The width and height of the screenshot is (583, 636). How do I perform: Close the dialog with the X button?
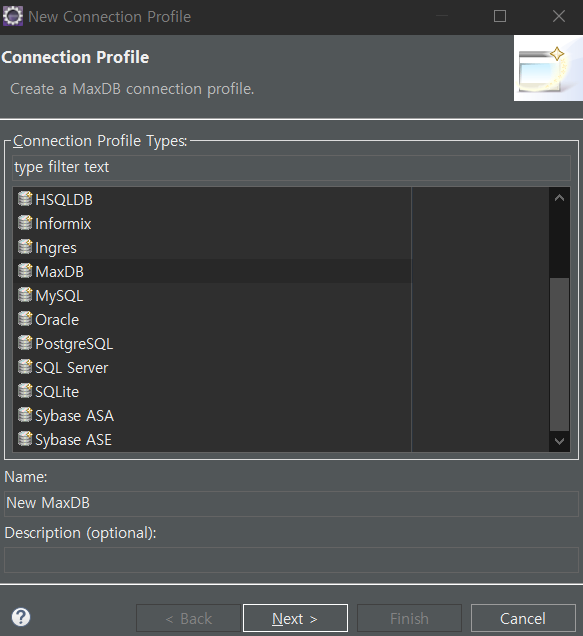click(x=559, y=16)
